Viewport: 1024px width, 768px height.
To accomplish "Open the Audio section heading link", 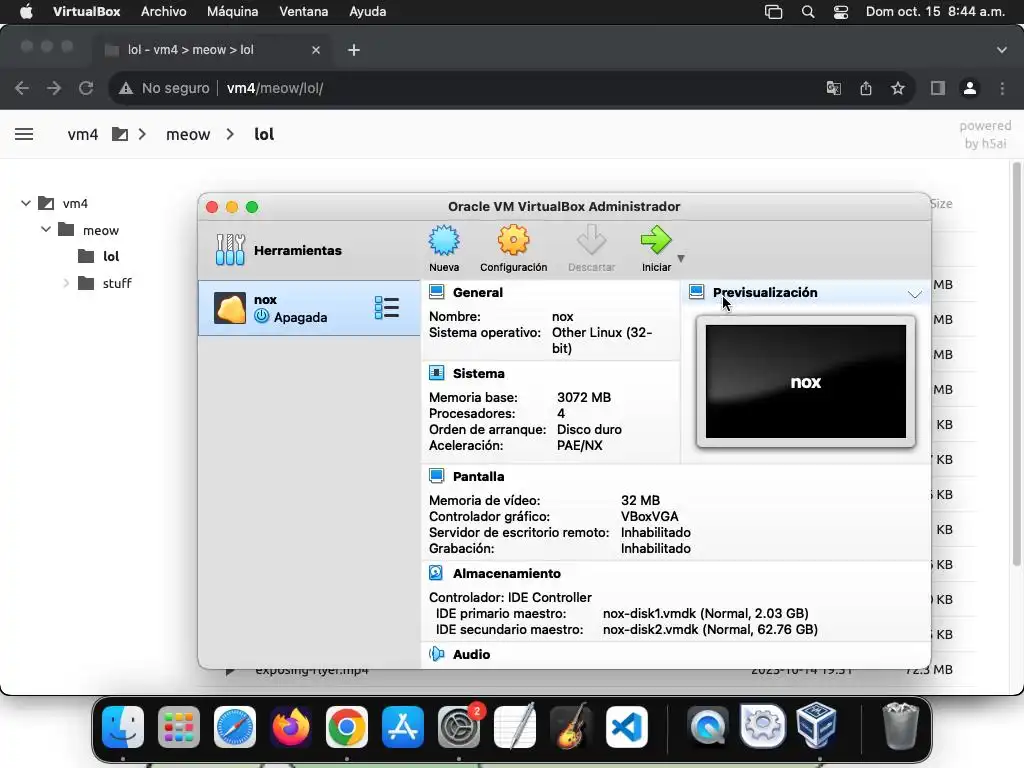I will [472, 654].
